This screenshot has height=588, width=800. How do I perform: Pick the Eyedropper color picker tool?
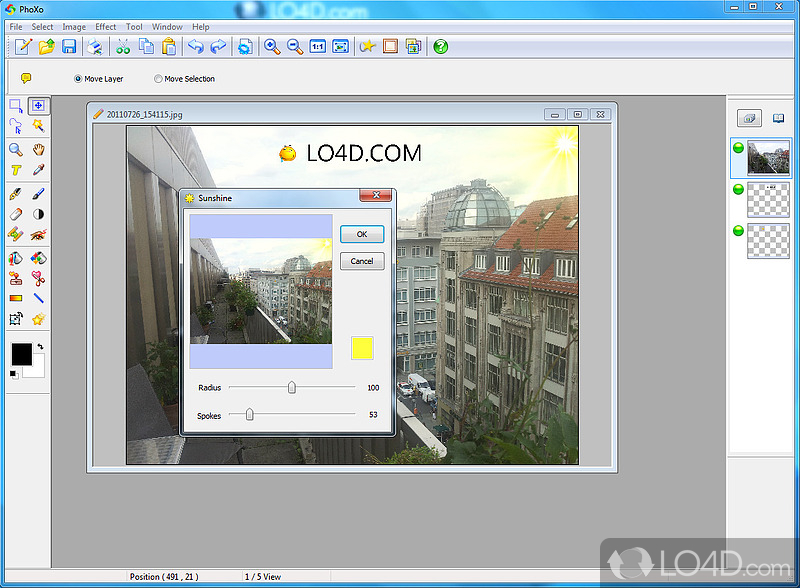(38, 171)
